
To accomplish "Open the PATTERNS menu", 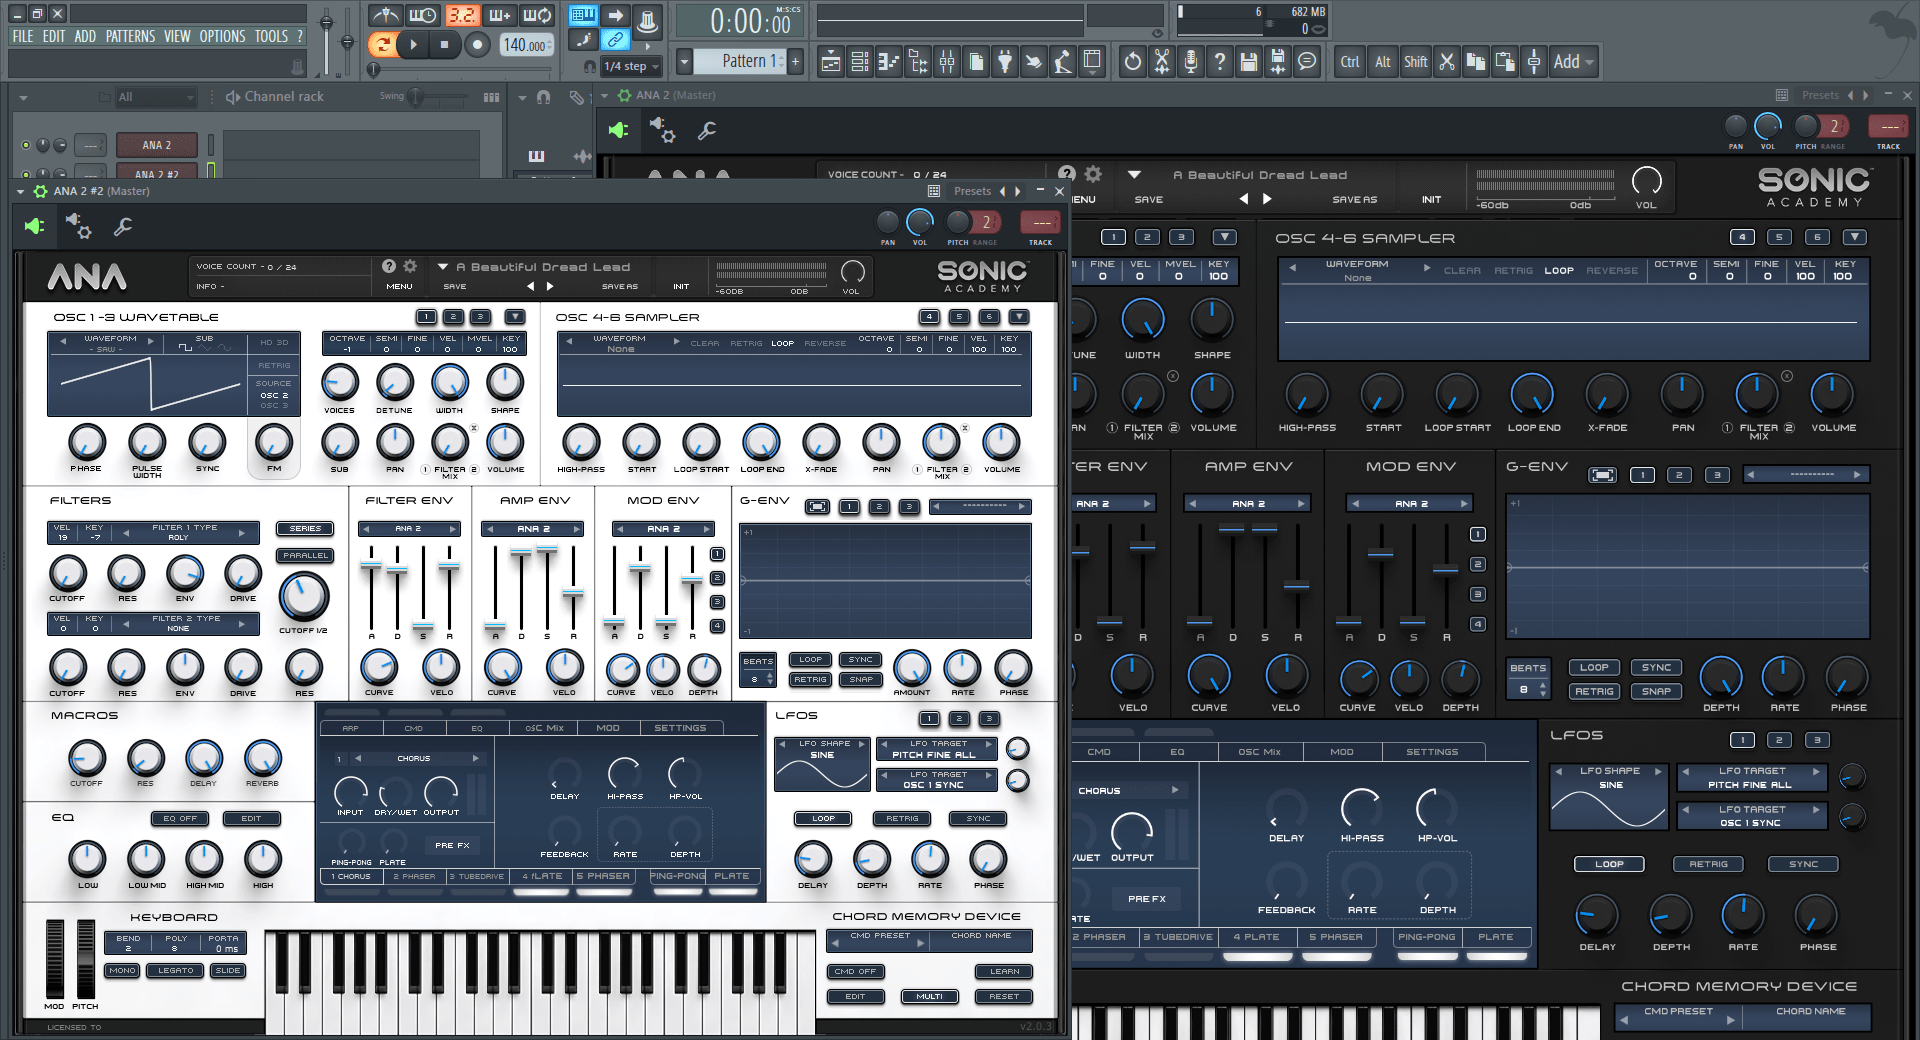I will tap(130, 36).
